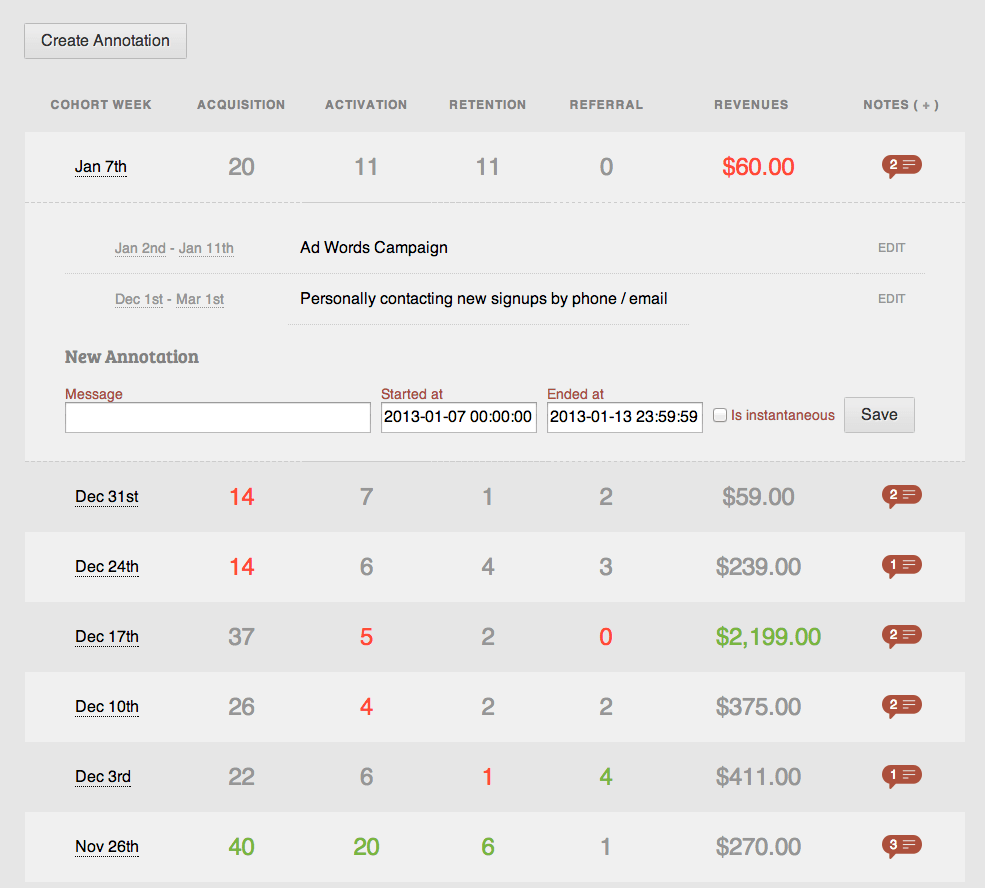Enable the Is instantaneous checkbox
985x888 pixels.
coord(720,416)
